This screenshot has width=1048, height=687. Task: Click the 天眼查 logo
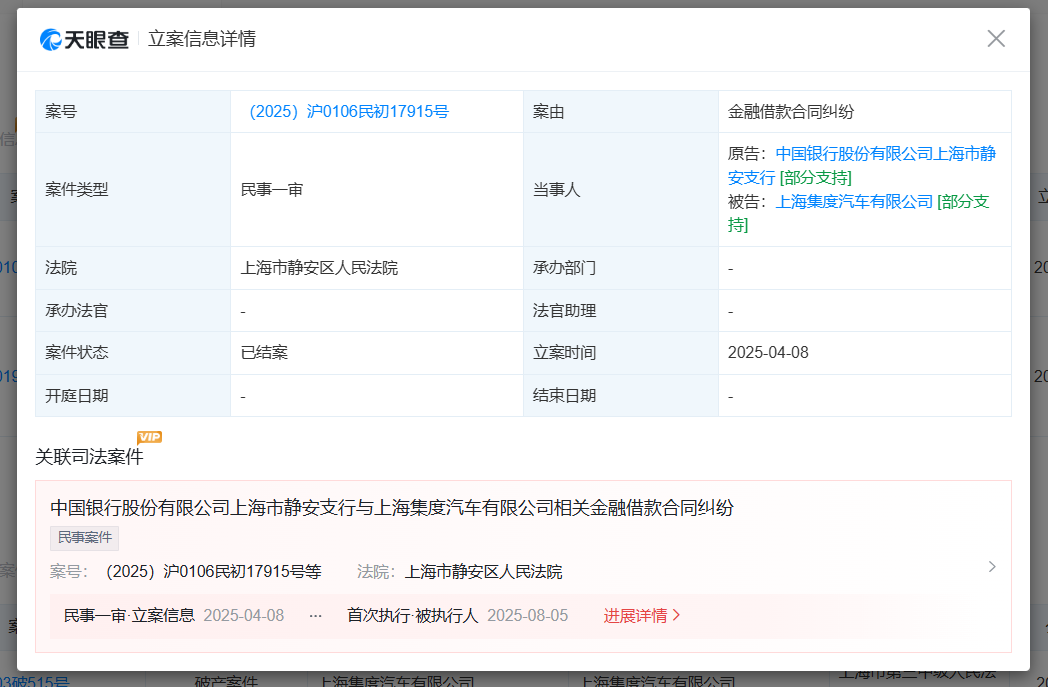pyautogui.click(x=85, y=39)
